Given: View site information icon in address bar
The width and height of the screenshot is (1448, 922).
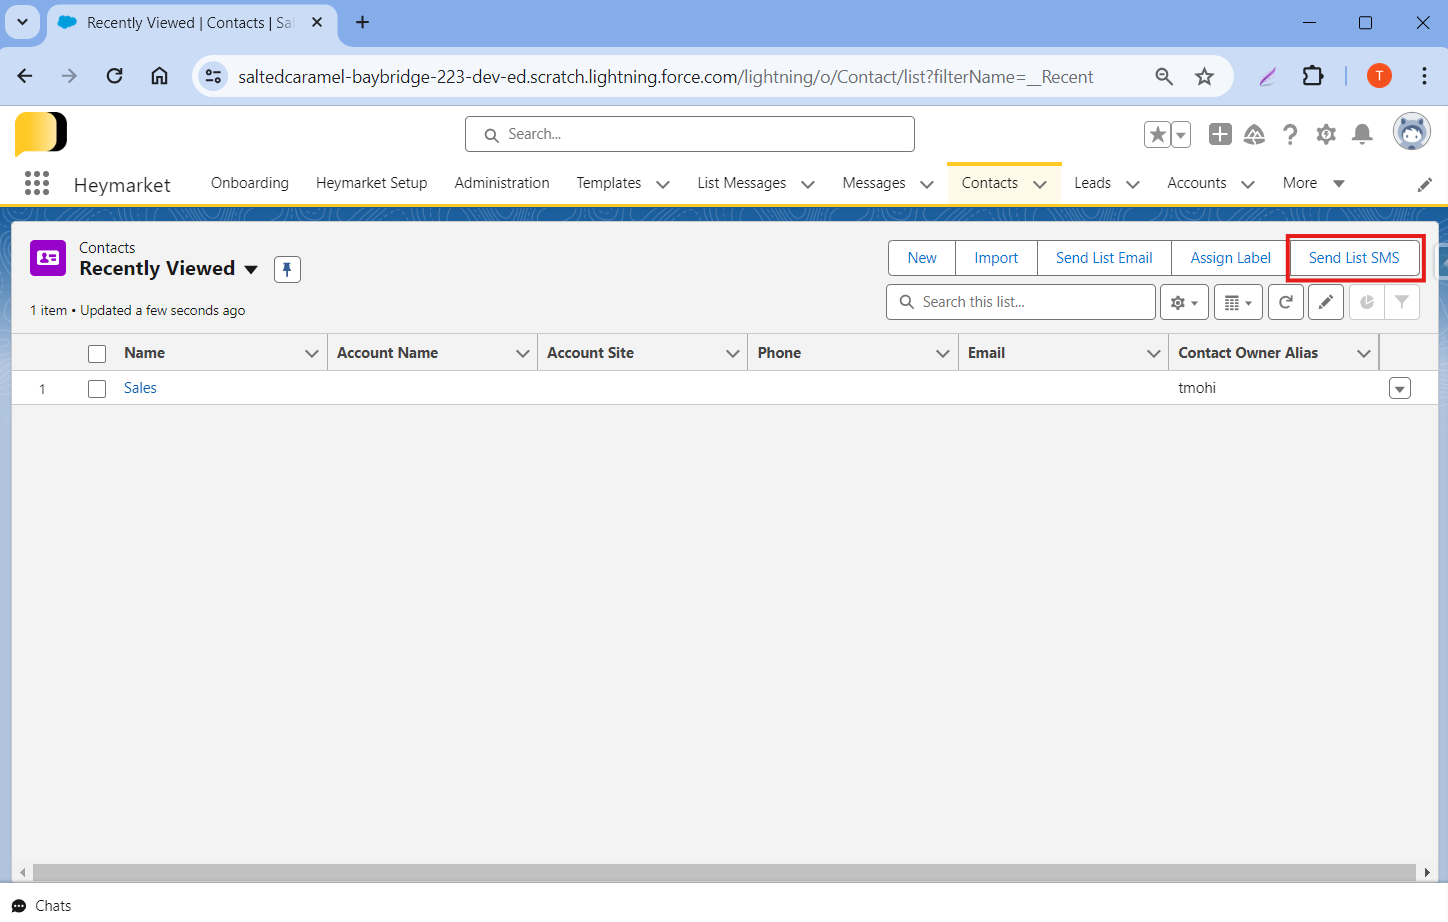Looking at the screenshot, I should (213, 76).
